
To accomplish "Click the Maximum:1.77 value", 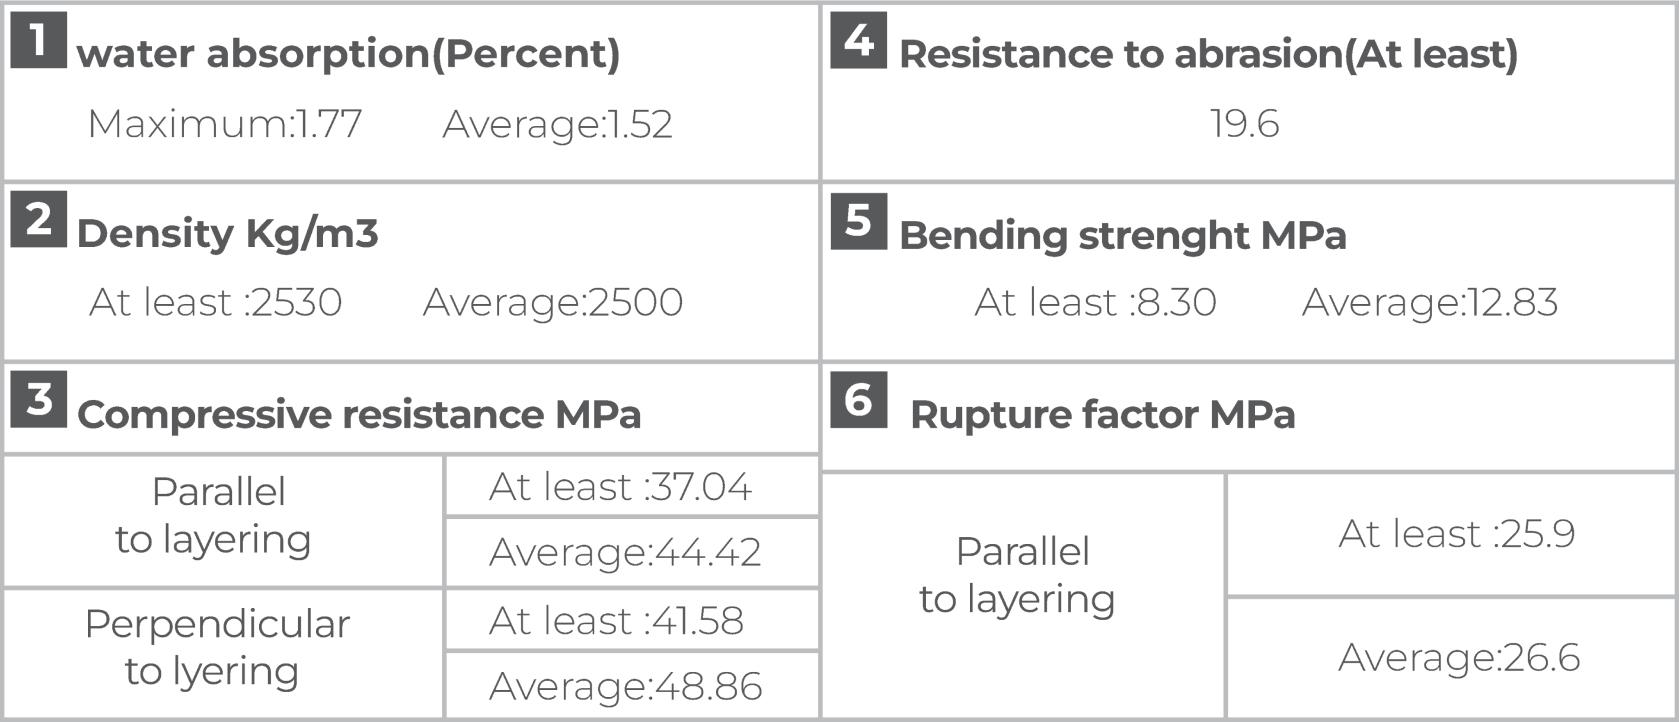I will coord(225,124).
